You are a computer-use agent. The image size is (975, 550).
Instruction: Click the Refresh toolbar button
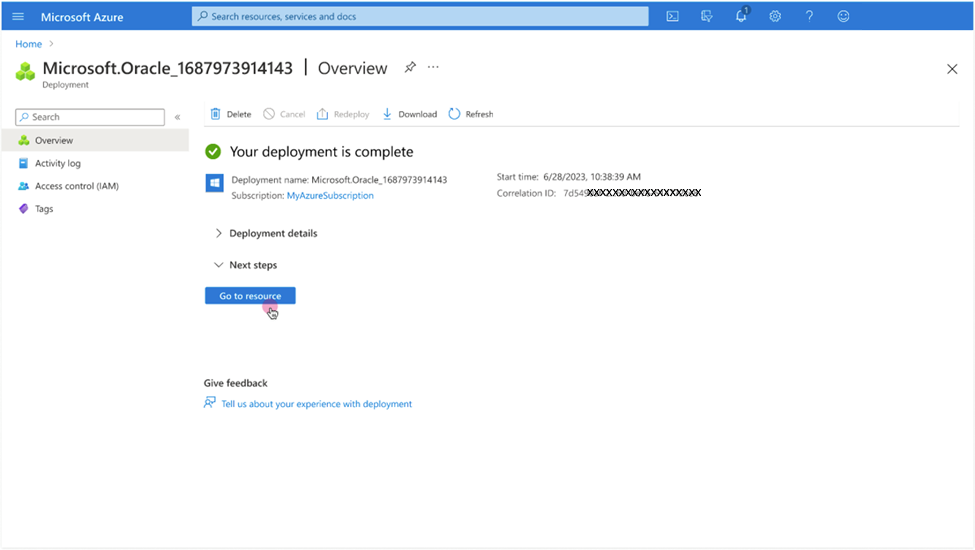[x=470, y=114]
